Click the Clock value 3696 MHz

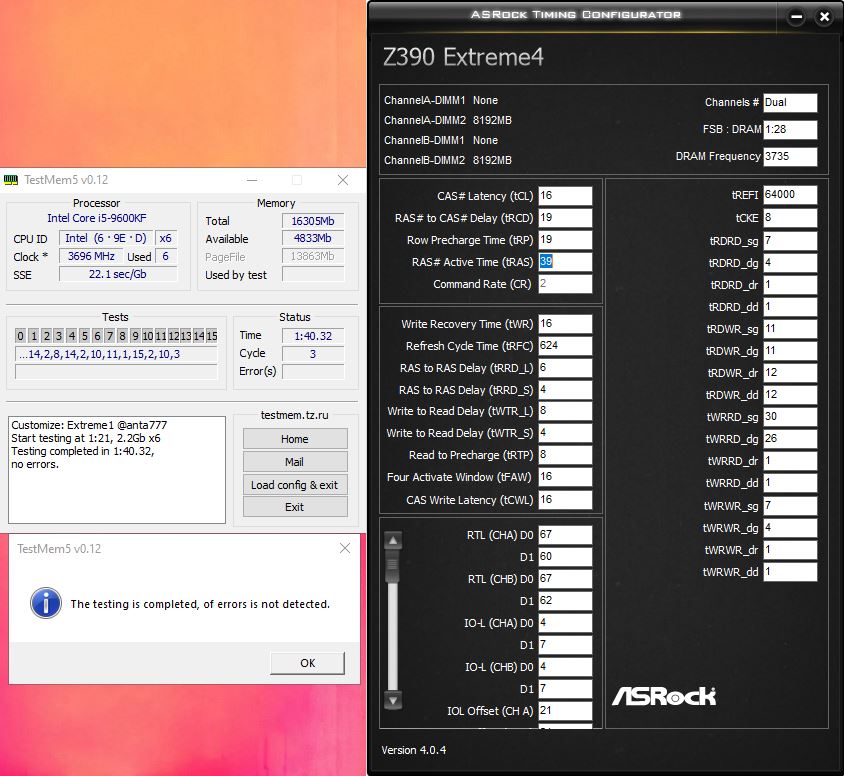pos(91,256)
